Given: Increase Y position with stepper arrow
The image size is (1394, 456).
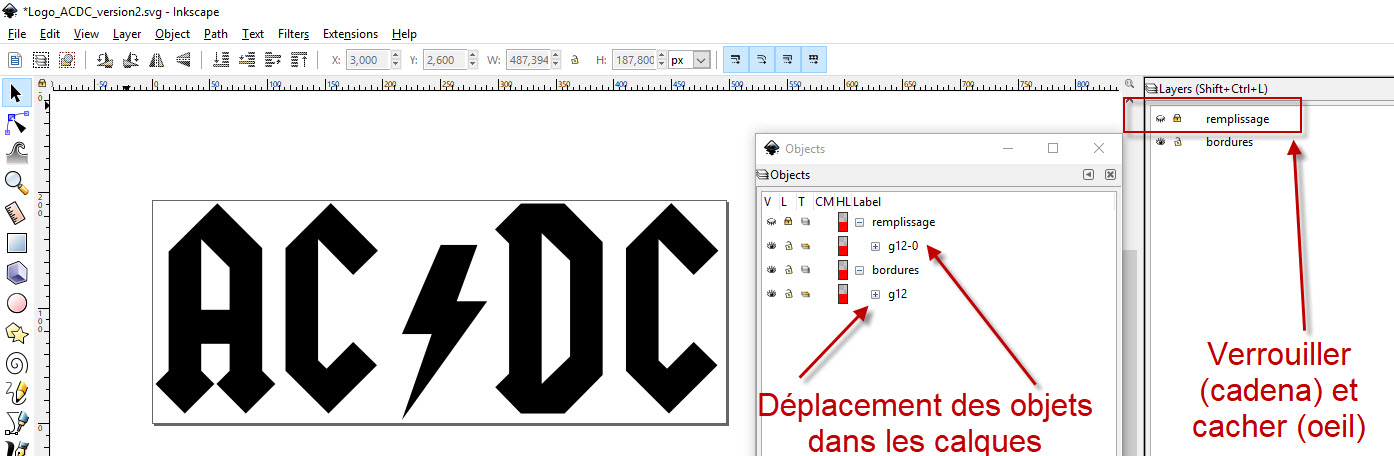Looking at the screenshot, I should 474,56.
